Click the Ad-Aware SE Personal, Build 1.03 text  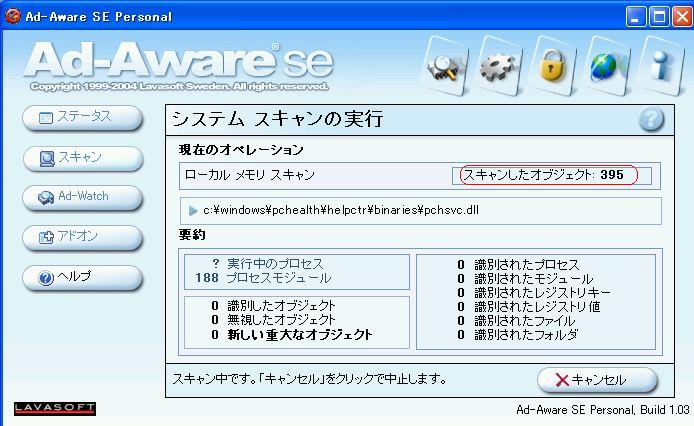pos(603,410)
